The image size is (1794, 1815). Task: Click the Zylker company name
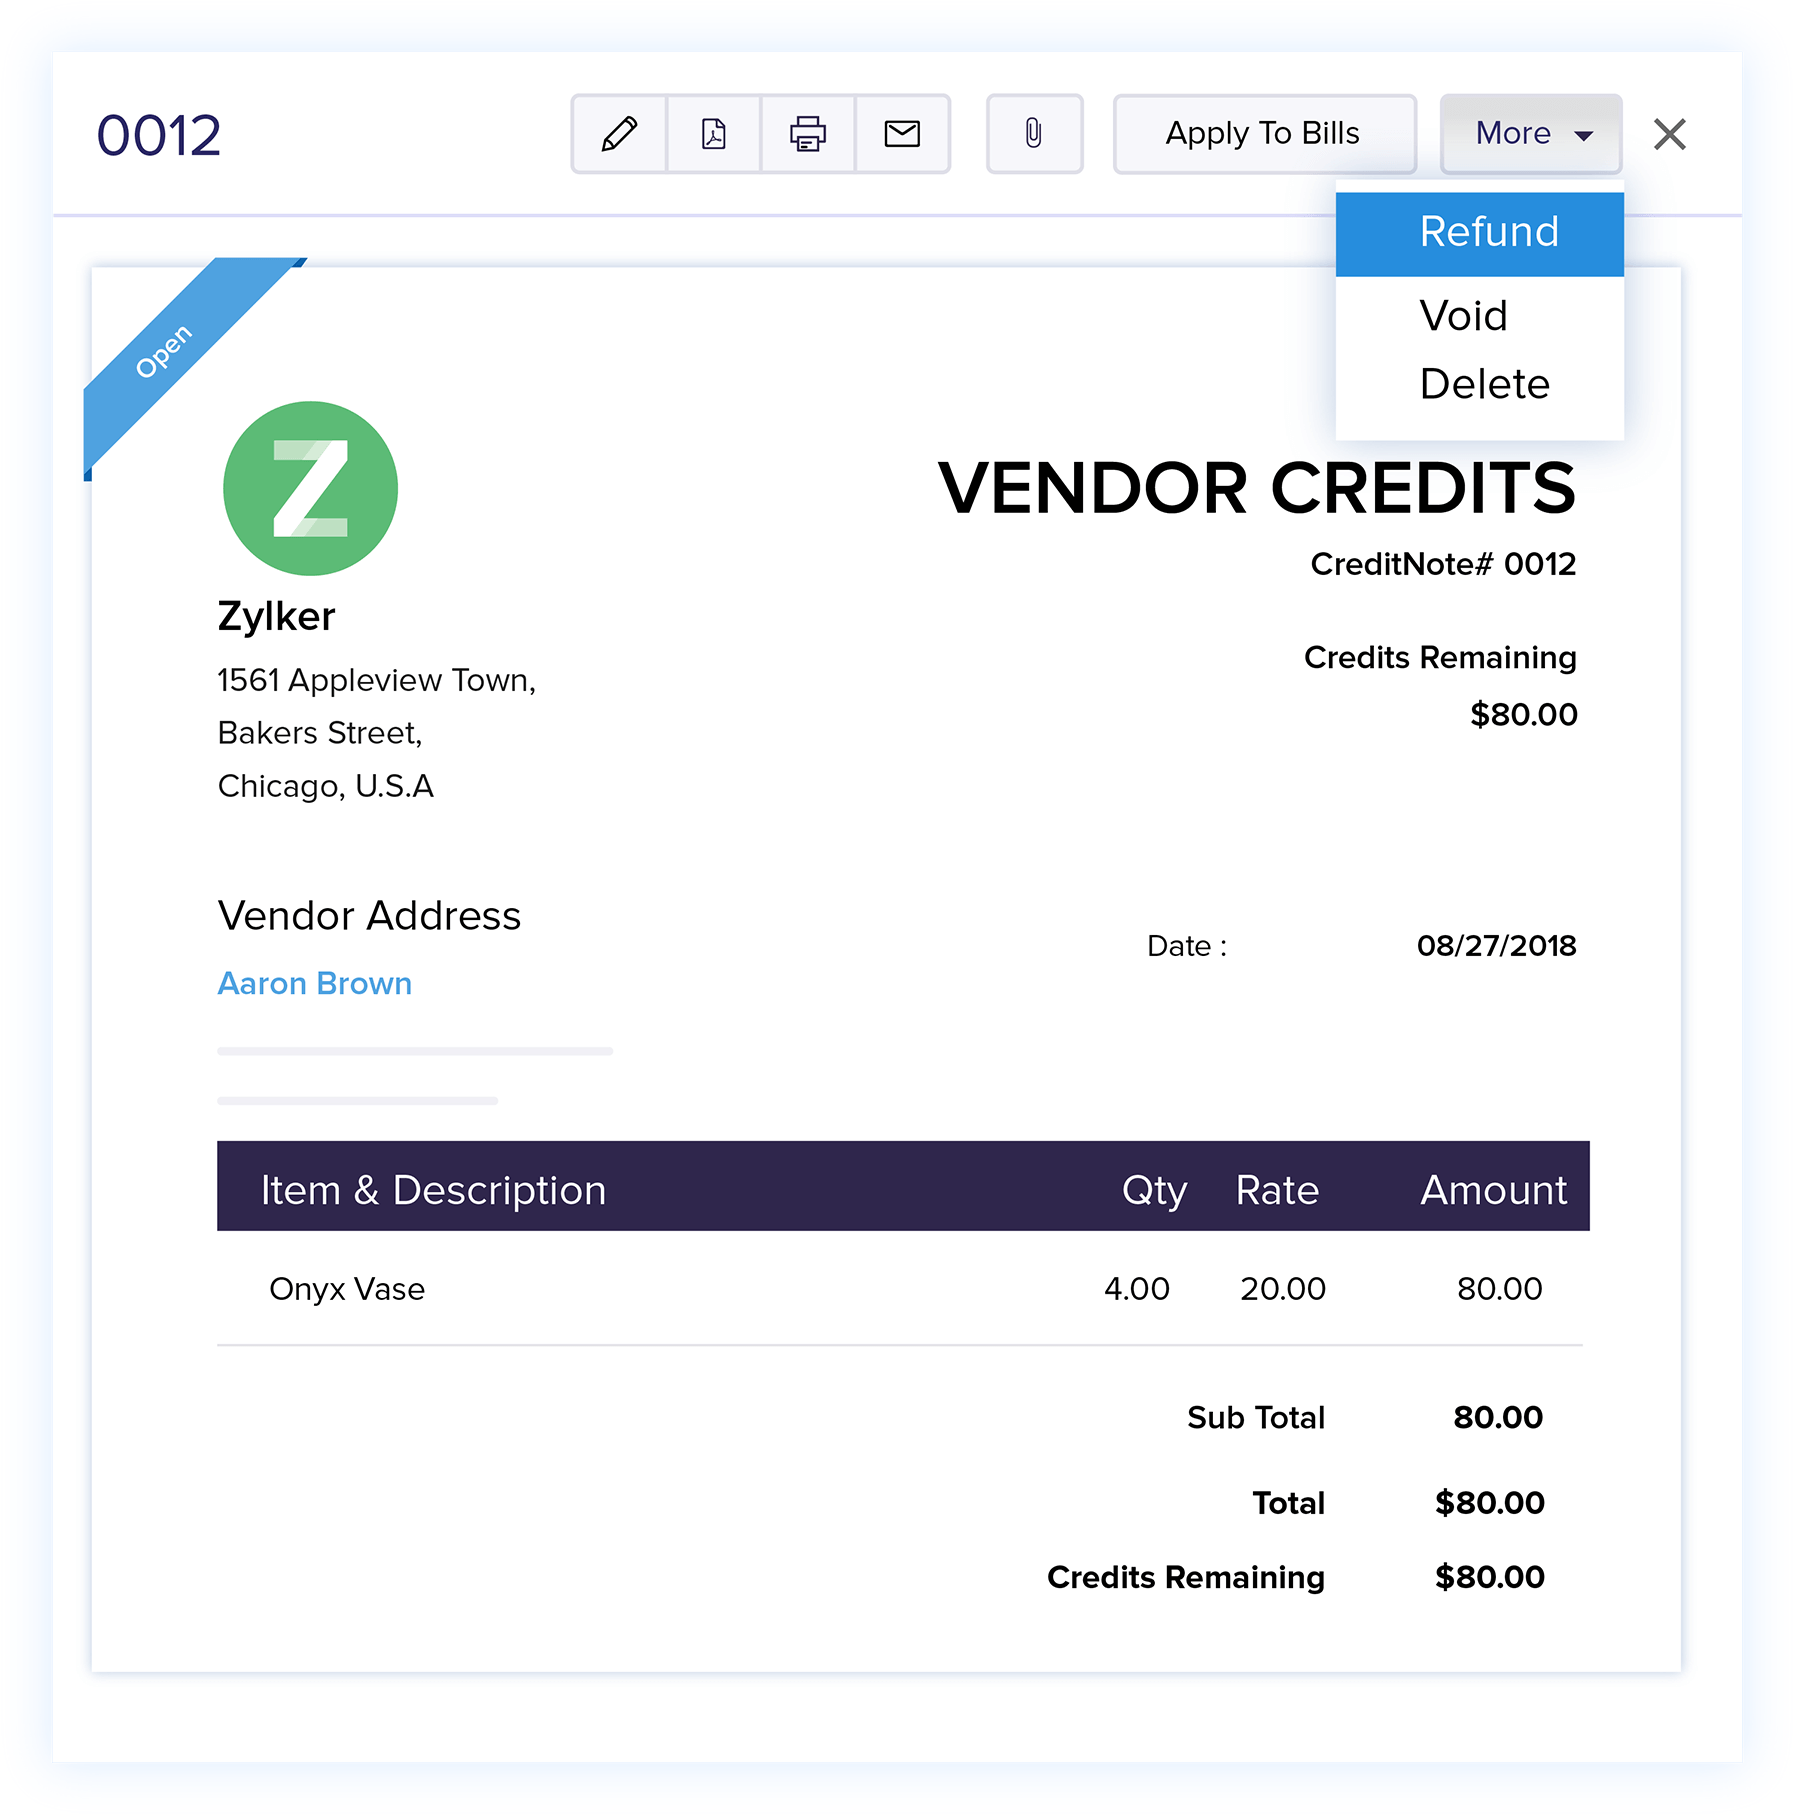[276, 616]
